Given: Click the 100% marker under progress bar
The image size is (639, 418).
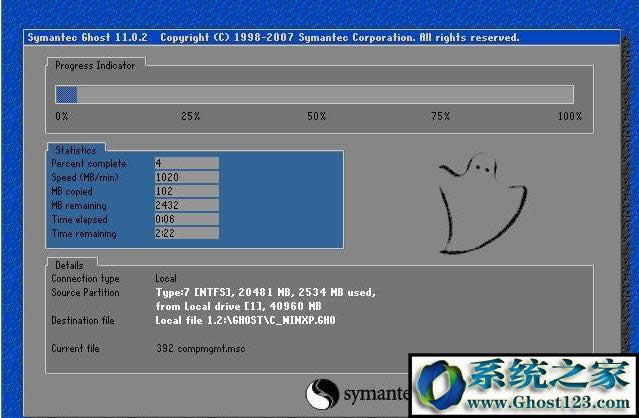Looking at the screenshot, I should (569, 117).
